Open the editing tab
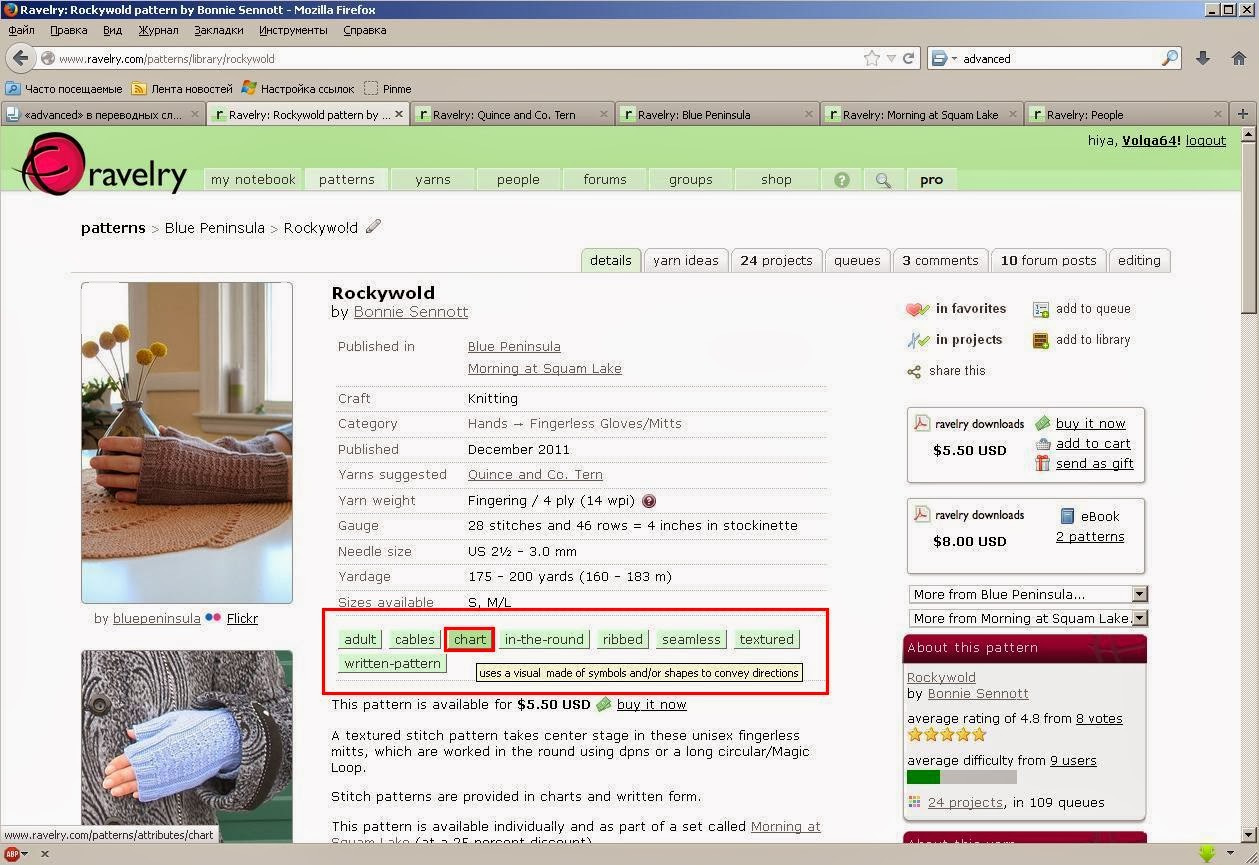 [x=1139, y=260]
